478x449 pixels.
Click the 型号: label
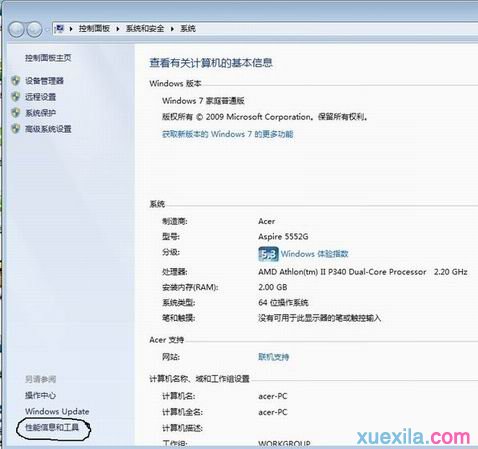pos(171,237)
